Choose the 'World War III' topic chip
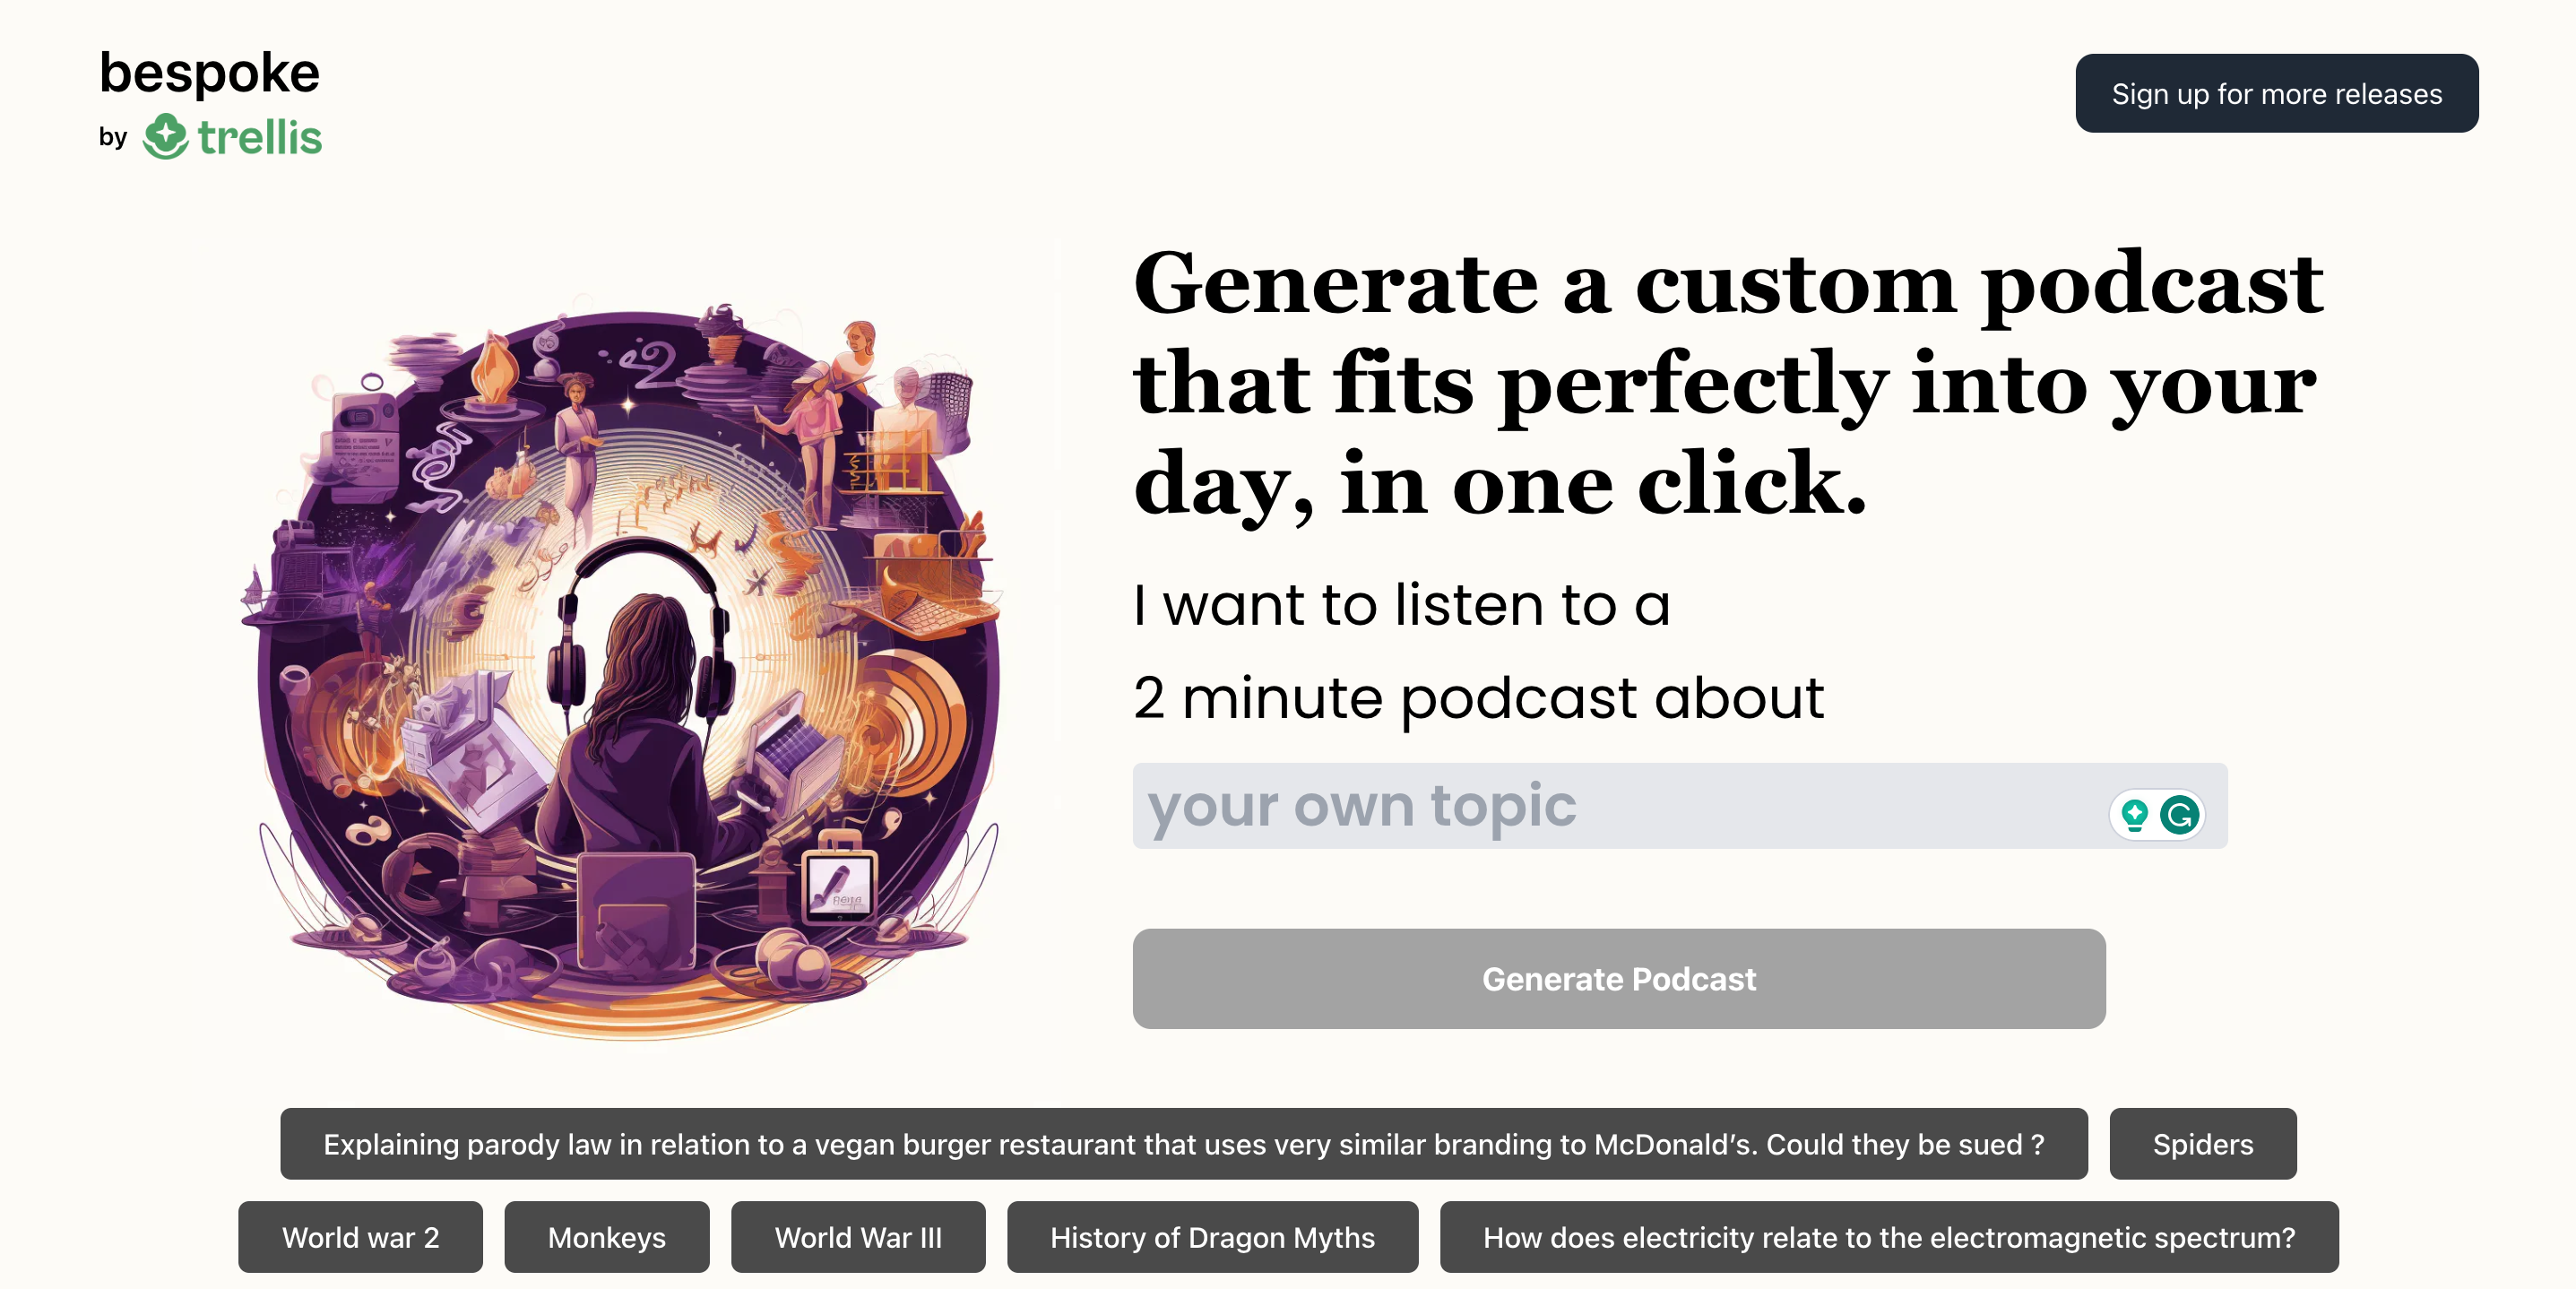Viewport: 2576px width, 1289px height. 857,1236
